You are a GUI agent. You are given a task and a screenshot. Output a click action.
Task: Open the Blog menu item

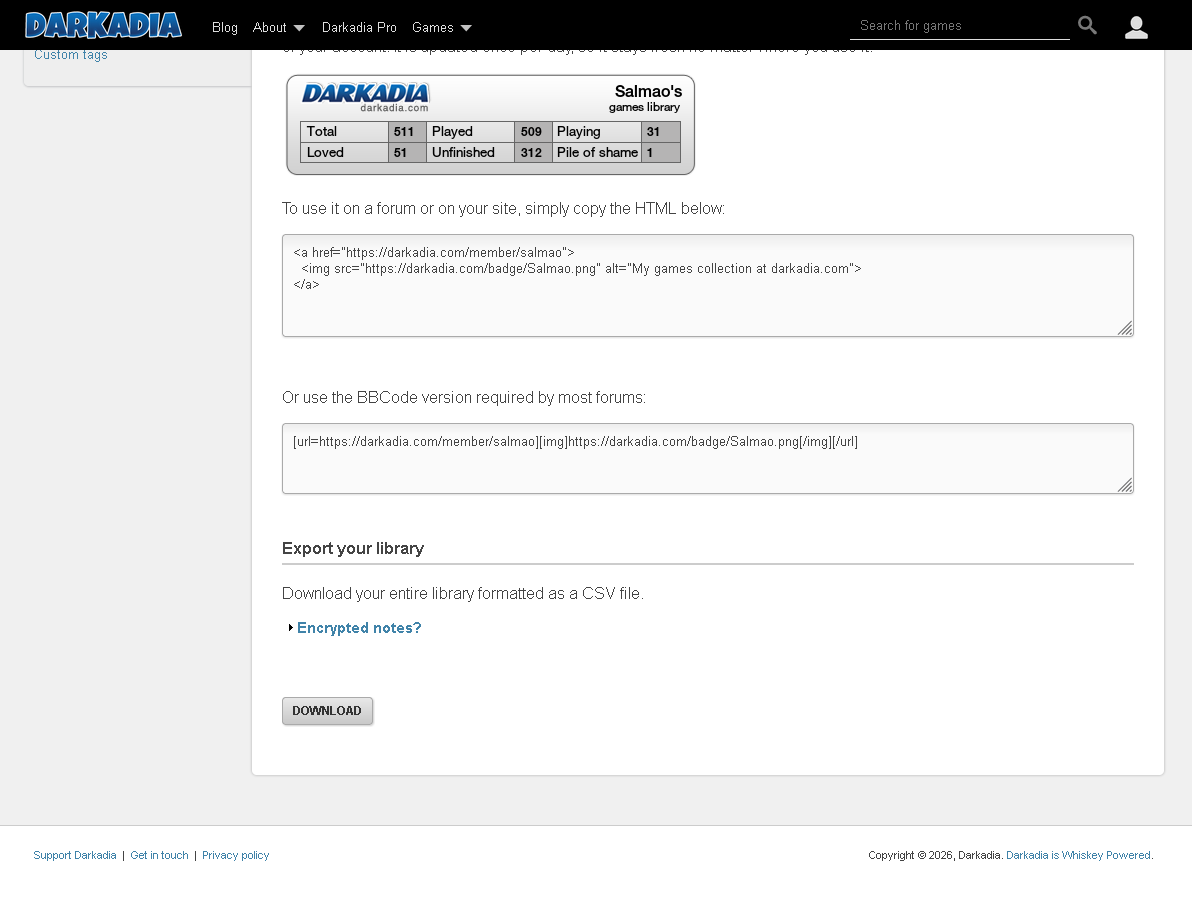click(224, 27)
